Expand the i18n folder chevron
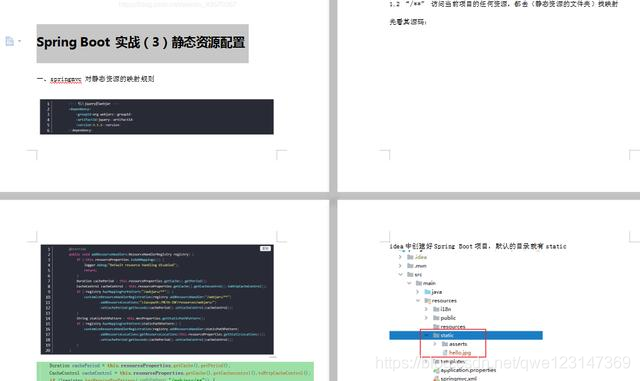 click(x=426, y=309)
